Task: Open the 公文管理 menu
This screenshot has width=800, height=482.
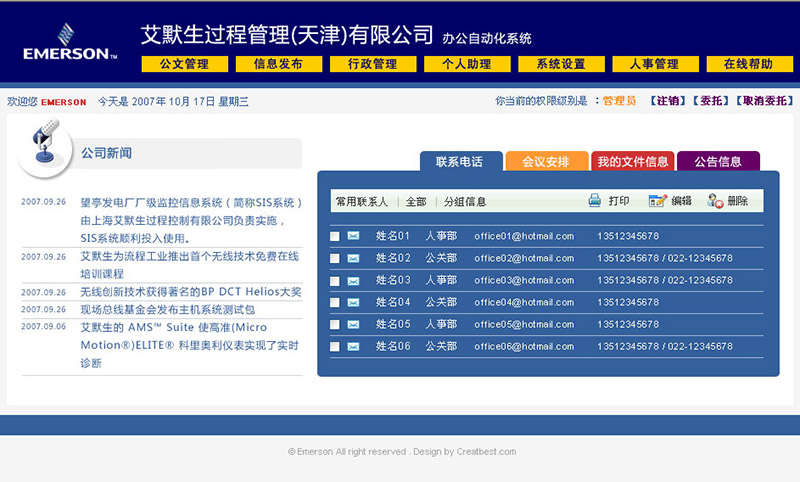Action: click(x=184, y=64)
